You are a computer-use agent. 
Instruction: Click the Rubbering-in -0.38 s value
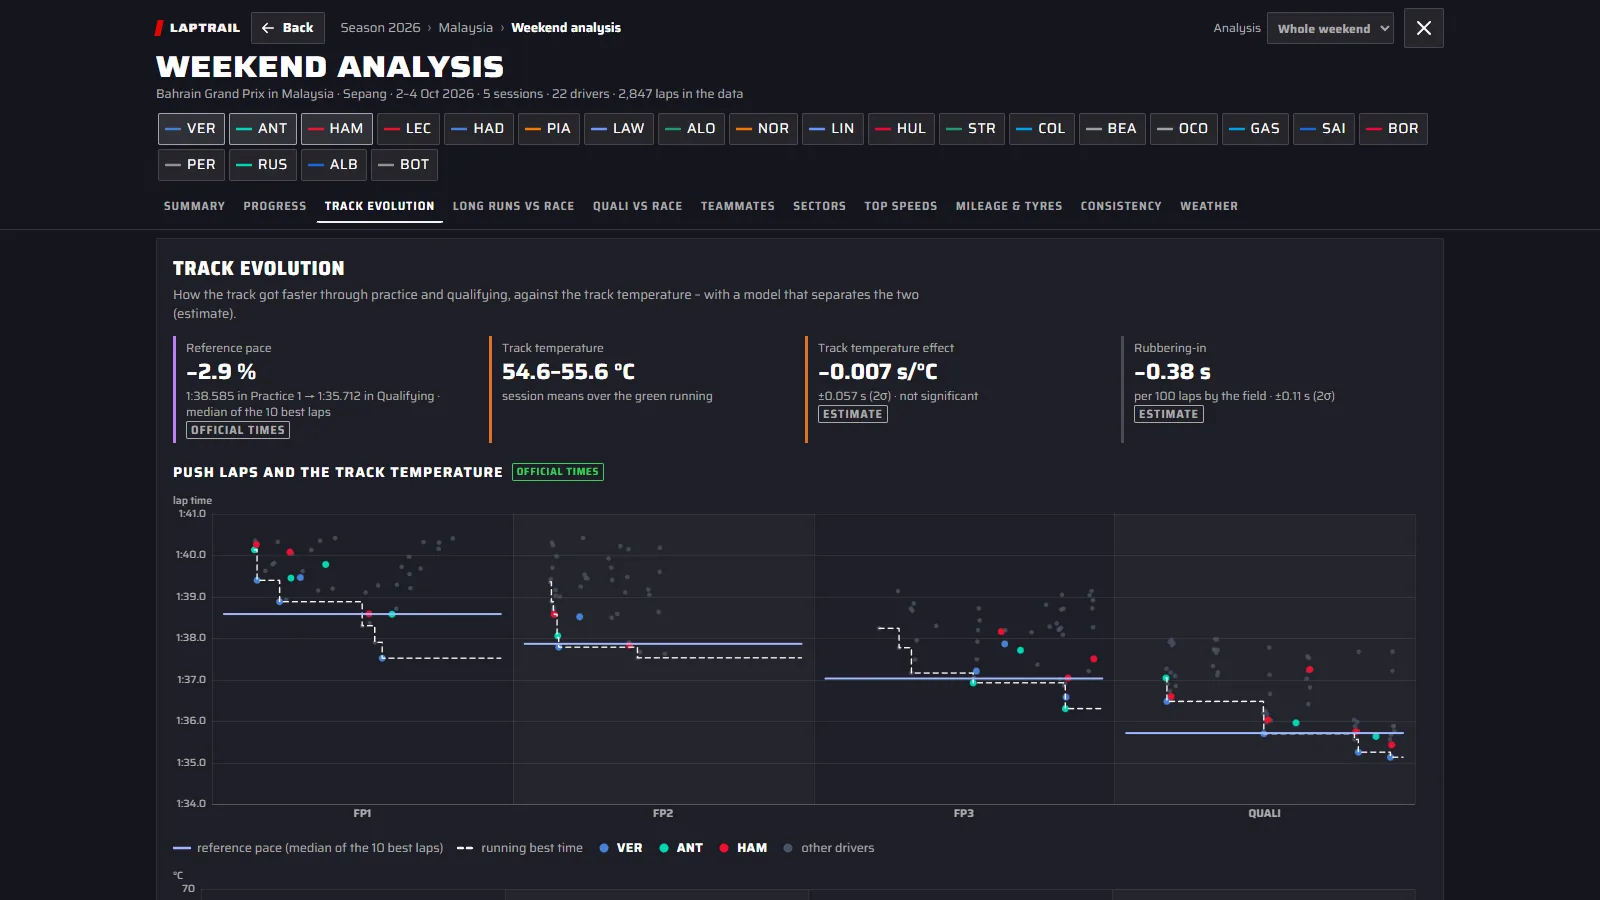tap(1172, 372)
